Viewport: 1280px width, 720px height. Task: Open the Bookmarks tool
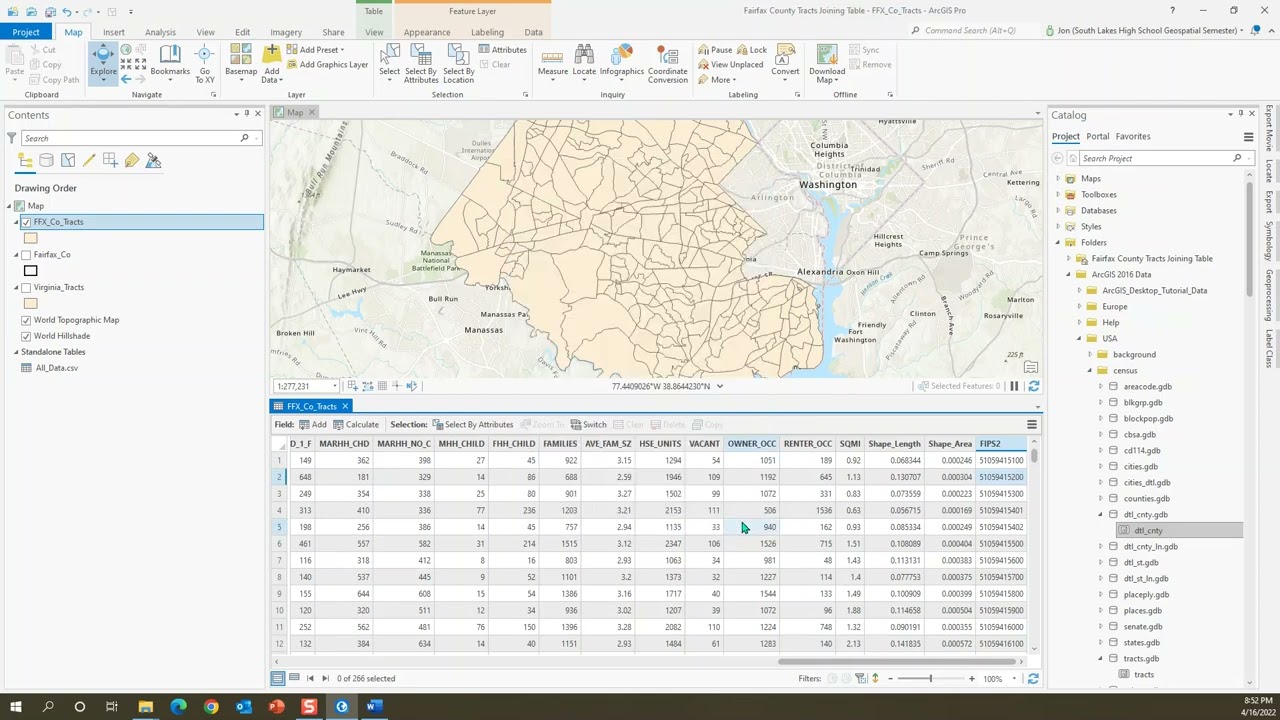click(x=170, y=62)
